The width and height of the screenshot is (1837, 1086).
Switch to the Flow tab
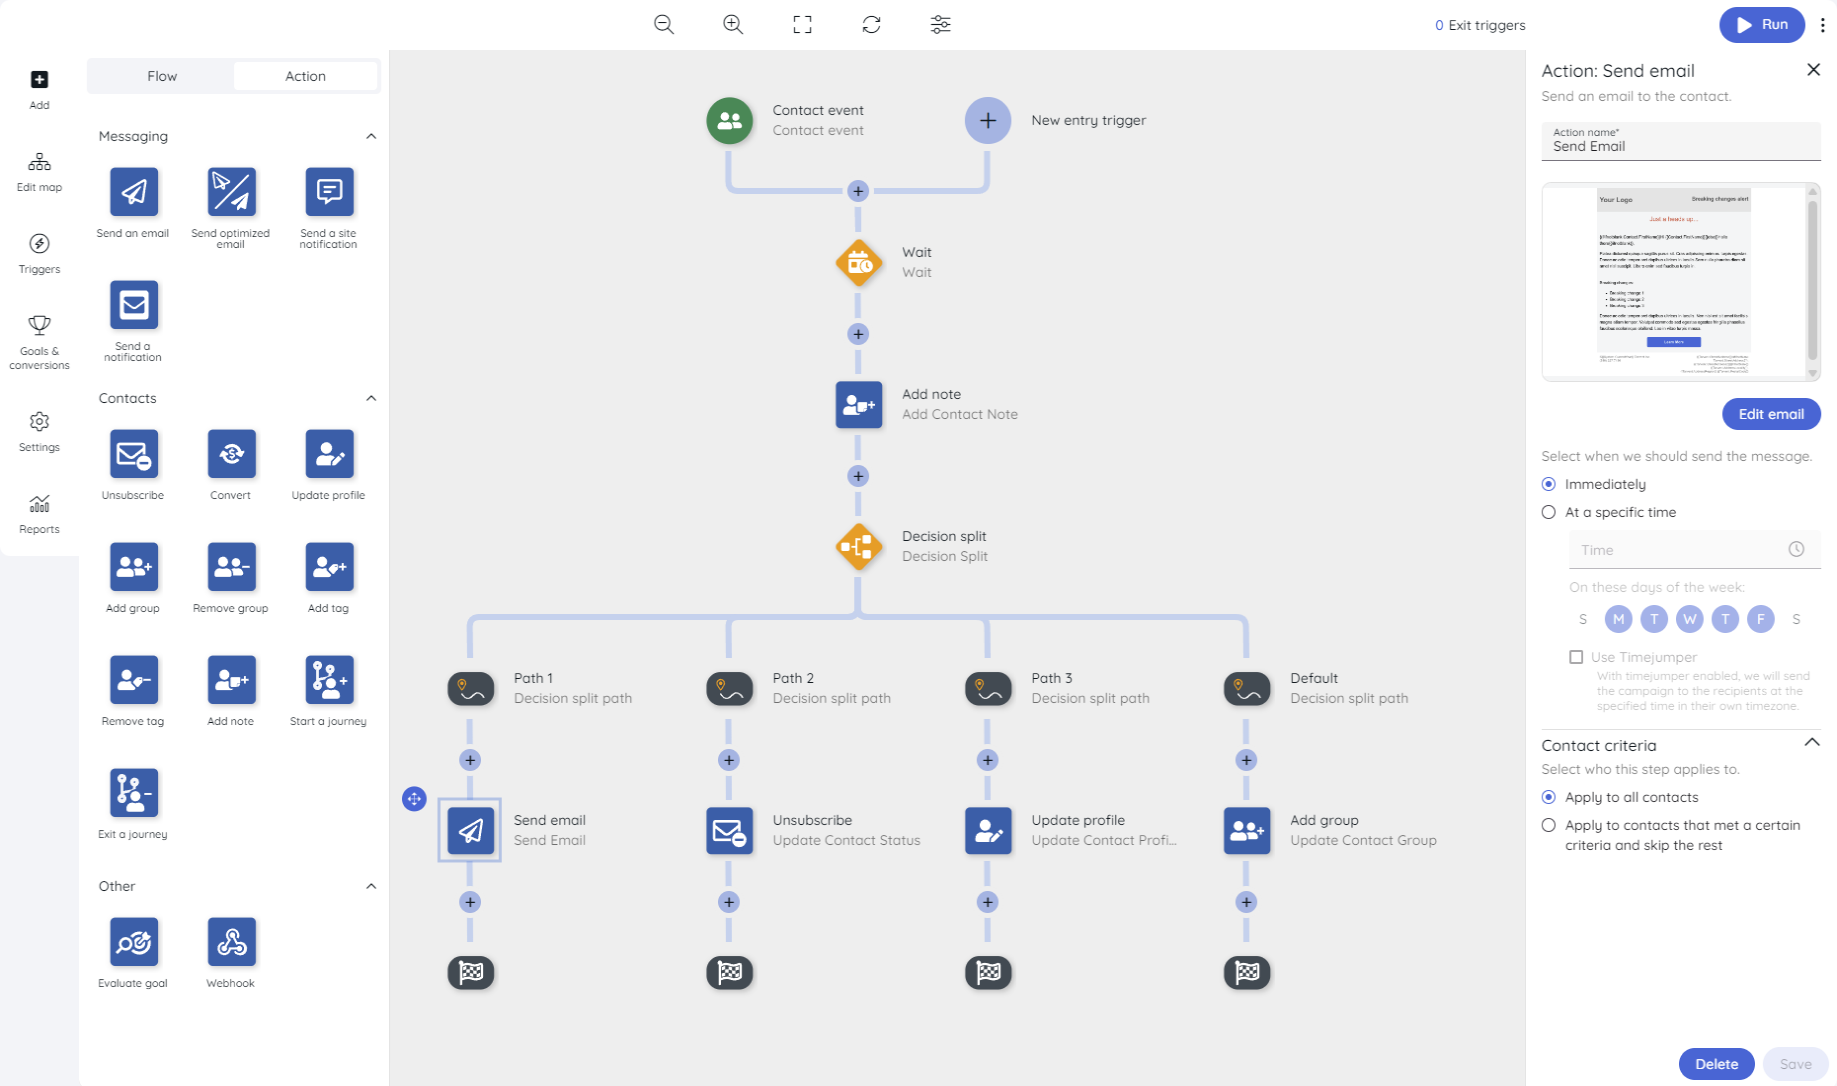[161, 75]
